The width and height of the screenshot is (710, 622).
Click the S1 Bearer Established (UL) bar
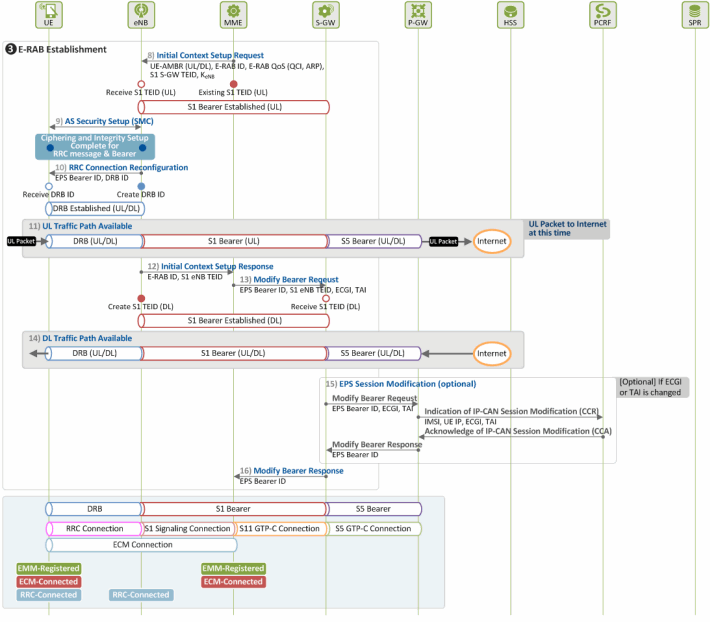click(x=234, y=107)
